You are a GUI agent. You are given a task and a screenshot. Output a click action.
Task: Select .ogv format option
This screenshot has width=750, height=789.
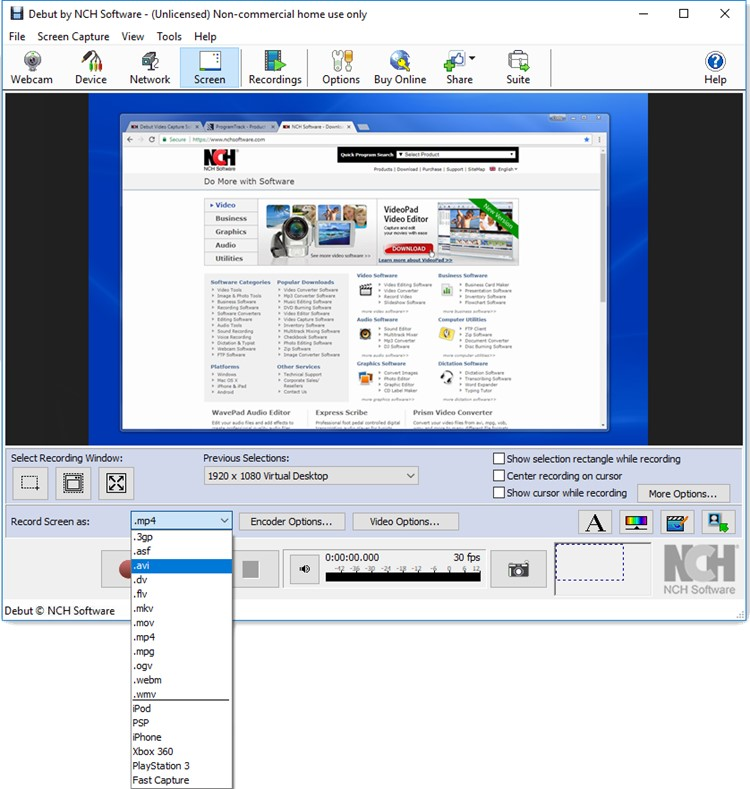point(182,666)
